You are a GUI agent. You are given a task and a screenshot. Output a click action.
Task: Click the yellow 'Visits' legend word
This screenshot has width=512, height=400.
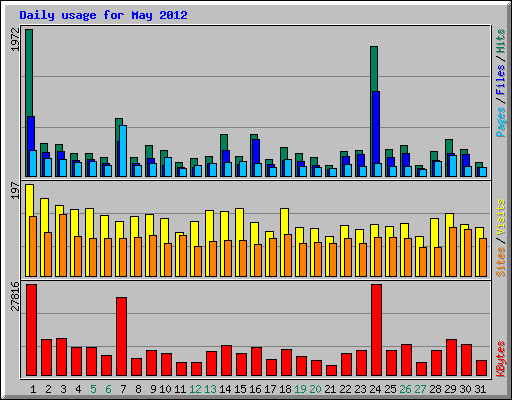501,218
